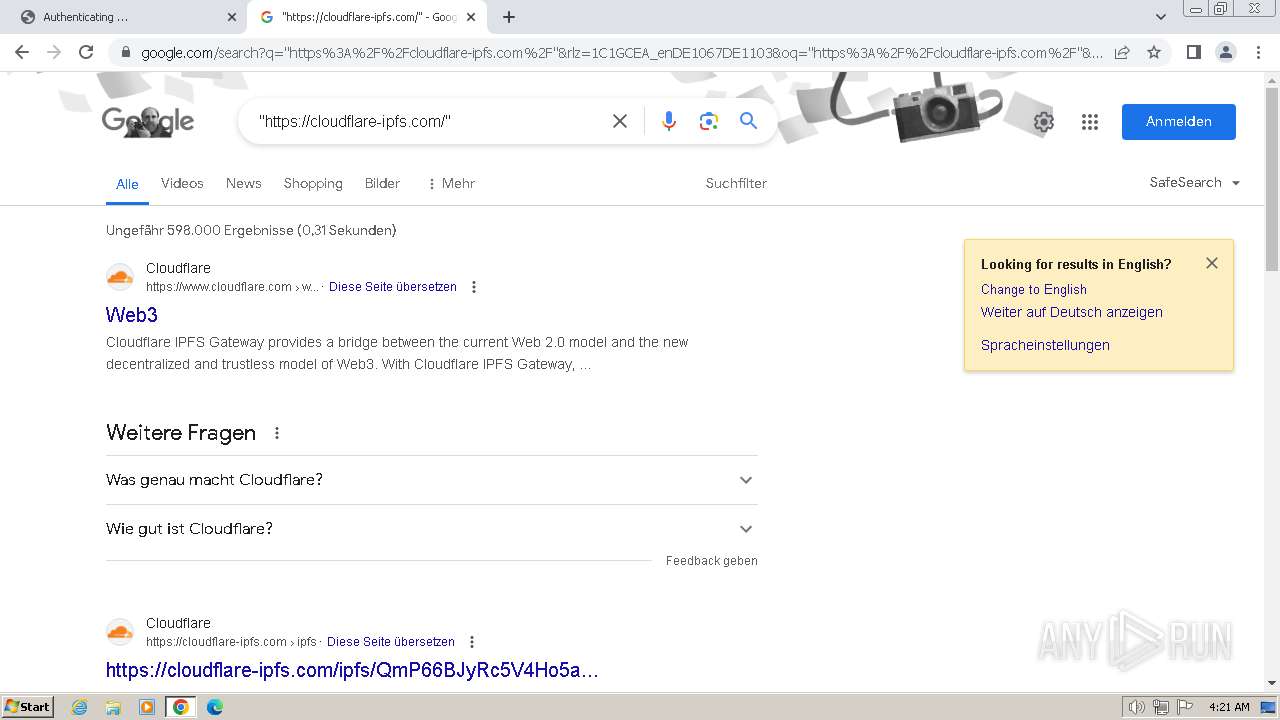This screenshot has height=720, width=1280.
Task: Open File Explorer from taskbar
Action: tap(113, 707)
